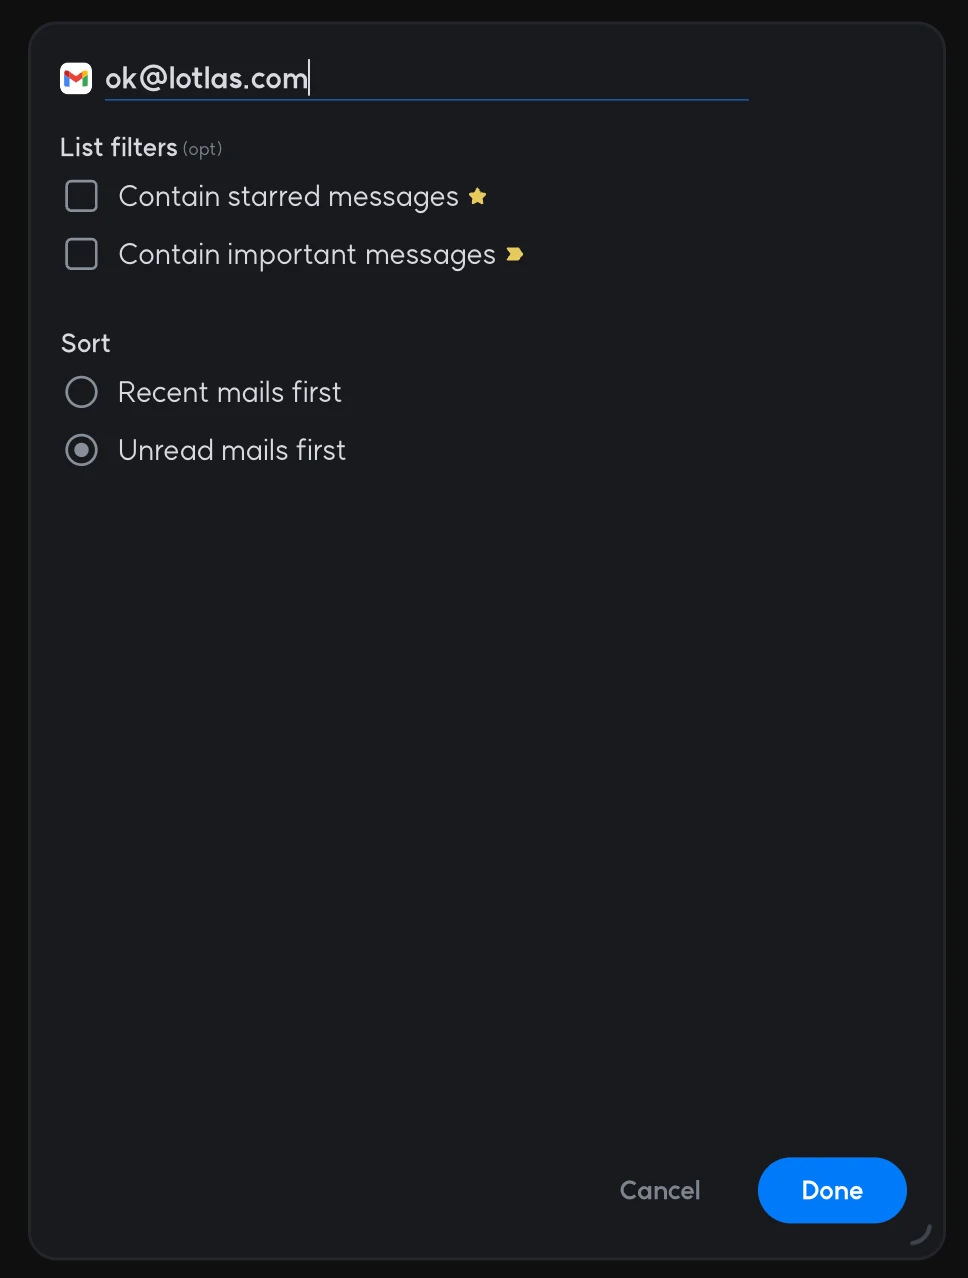
Task: Click the "Sort" section heading
Action: tap(86, 343)
